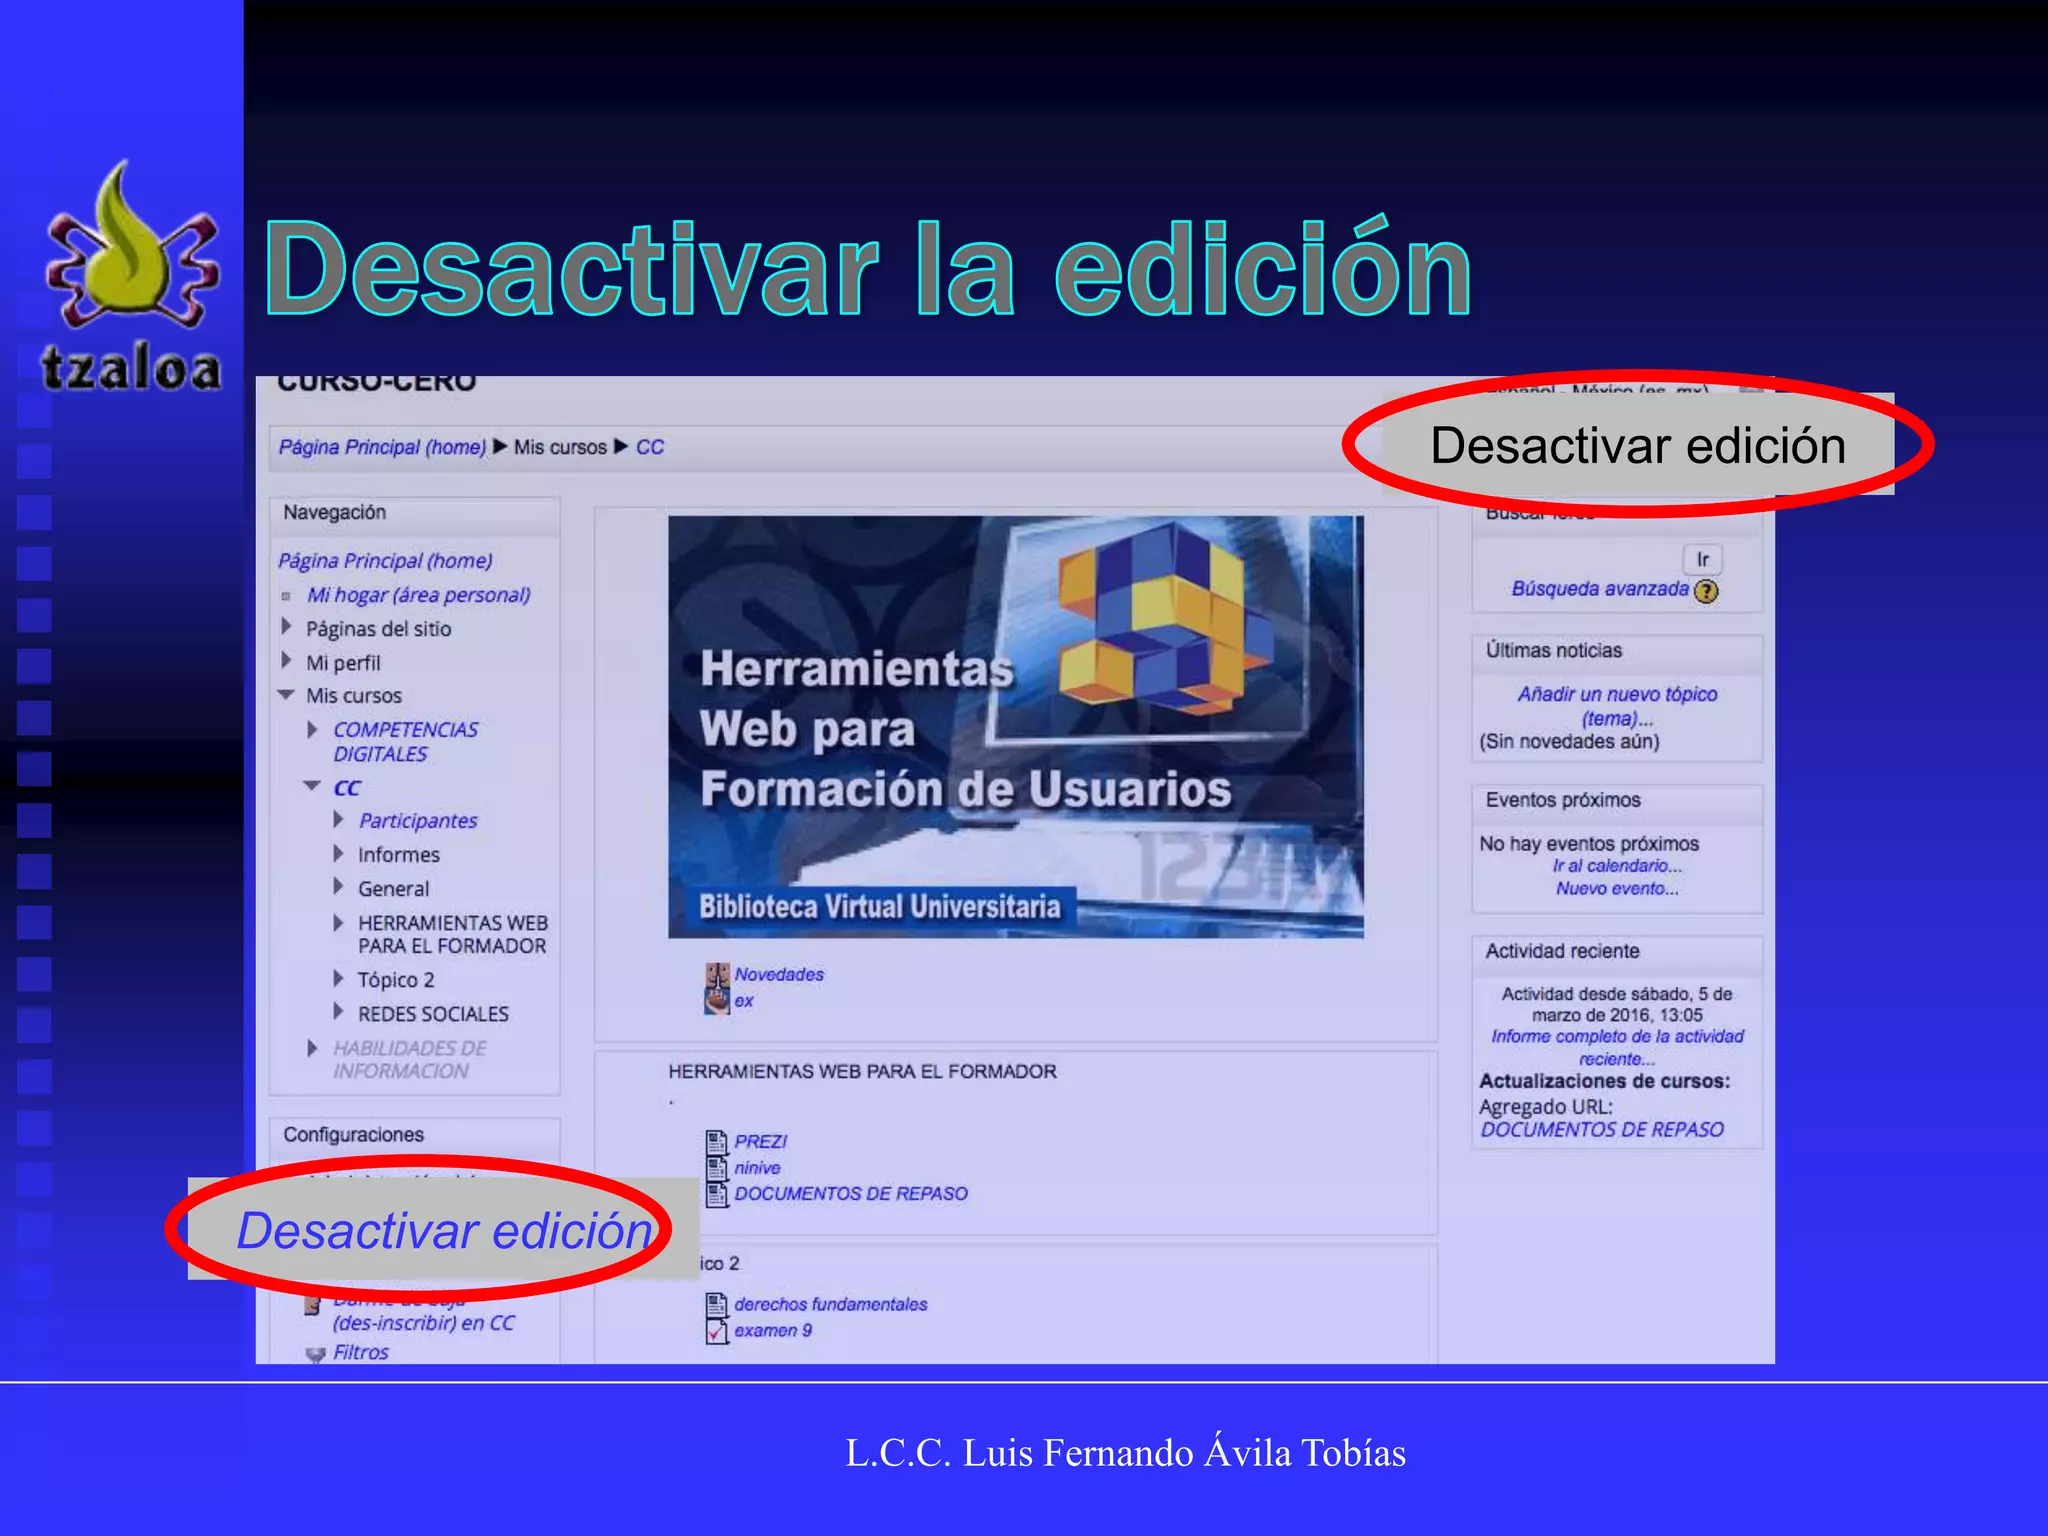This screenshot has height=1536, width=2048.
Task: Expand the Mi perfil node
Action: pyautogui.click(x=287, y=661)
